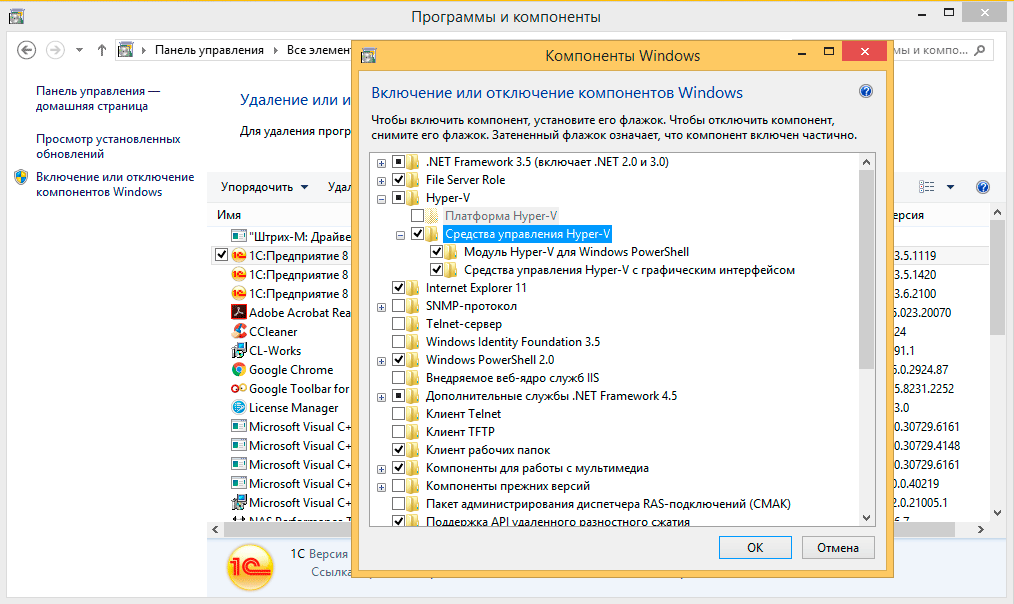Click Forward arrow in Programs and Features window
Viewport: 1014px width, 604px height.
[56, 50]
